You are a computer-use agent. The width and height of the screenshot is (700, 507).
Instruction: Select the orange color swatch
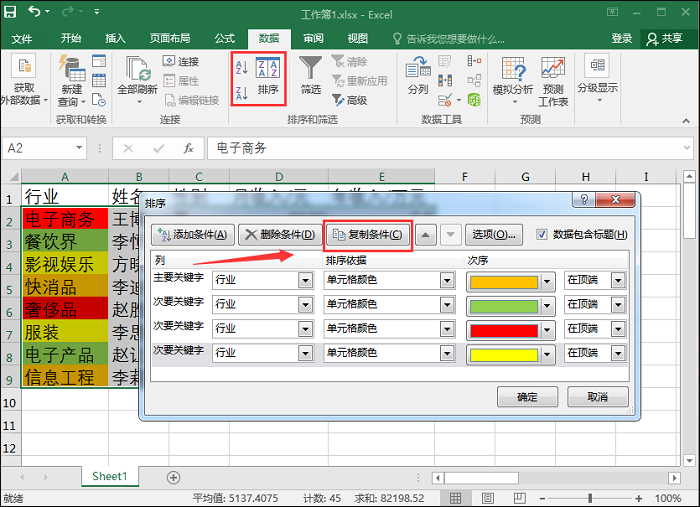(504, 282)
